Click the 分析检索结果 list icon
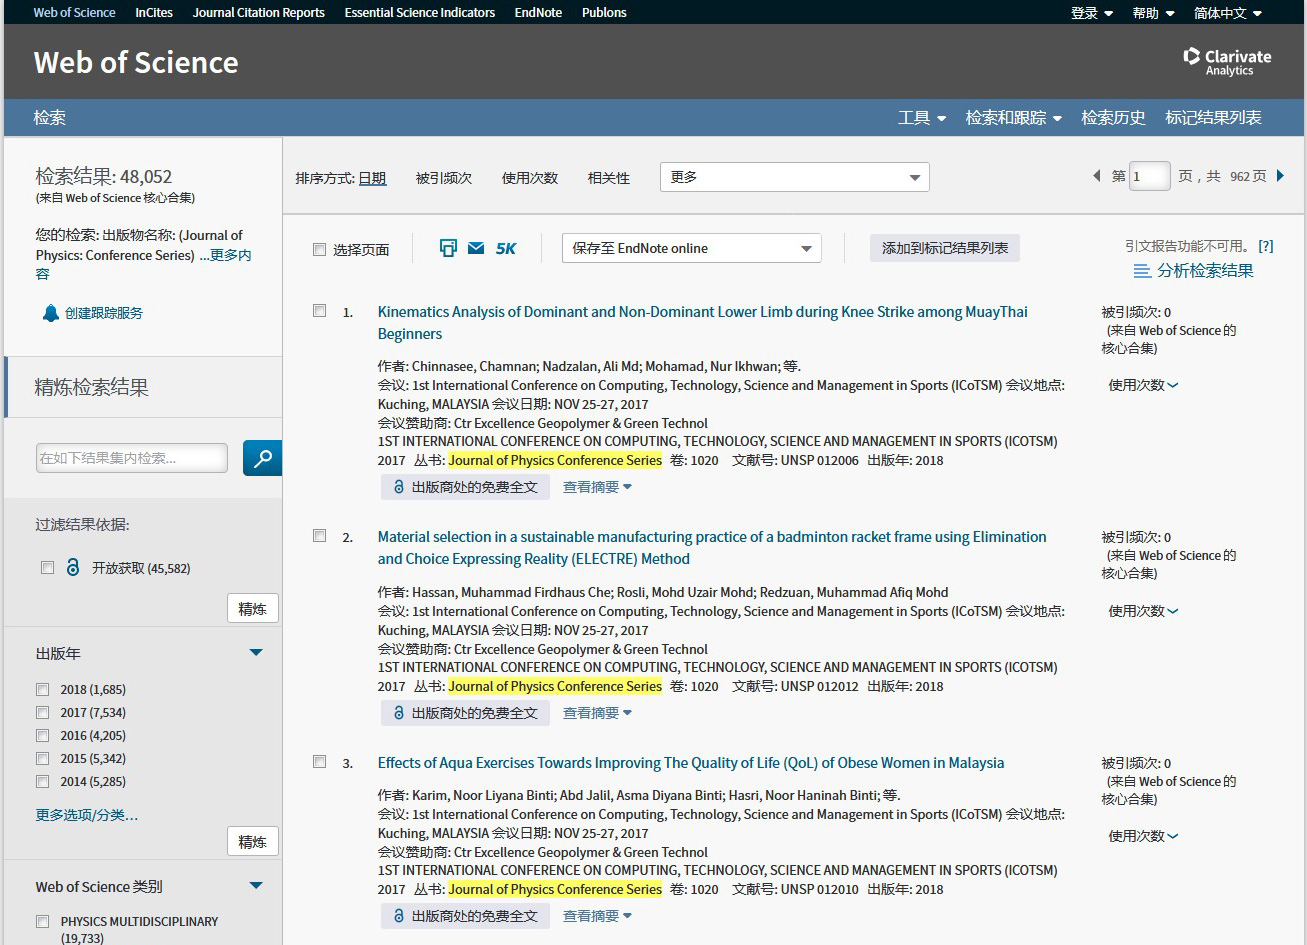The height and width of the screenshot is (945, 1307). coord(1142,271)
